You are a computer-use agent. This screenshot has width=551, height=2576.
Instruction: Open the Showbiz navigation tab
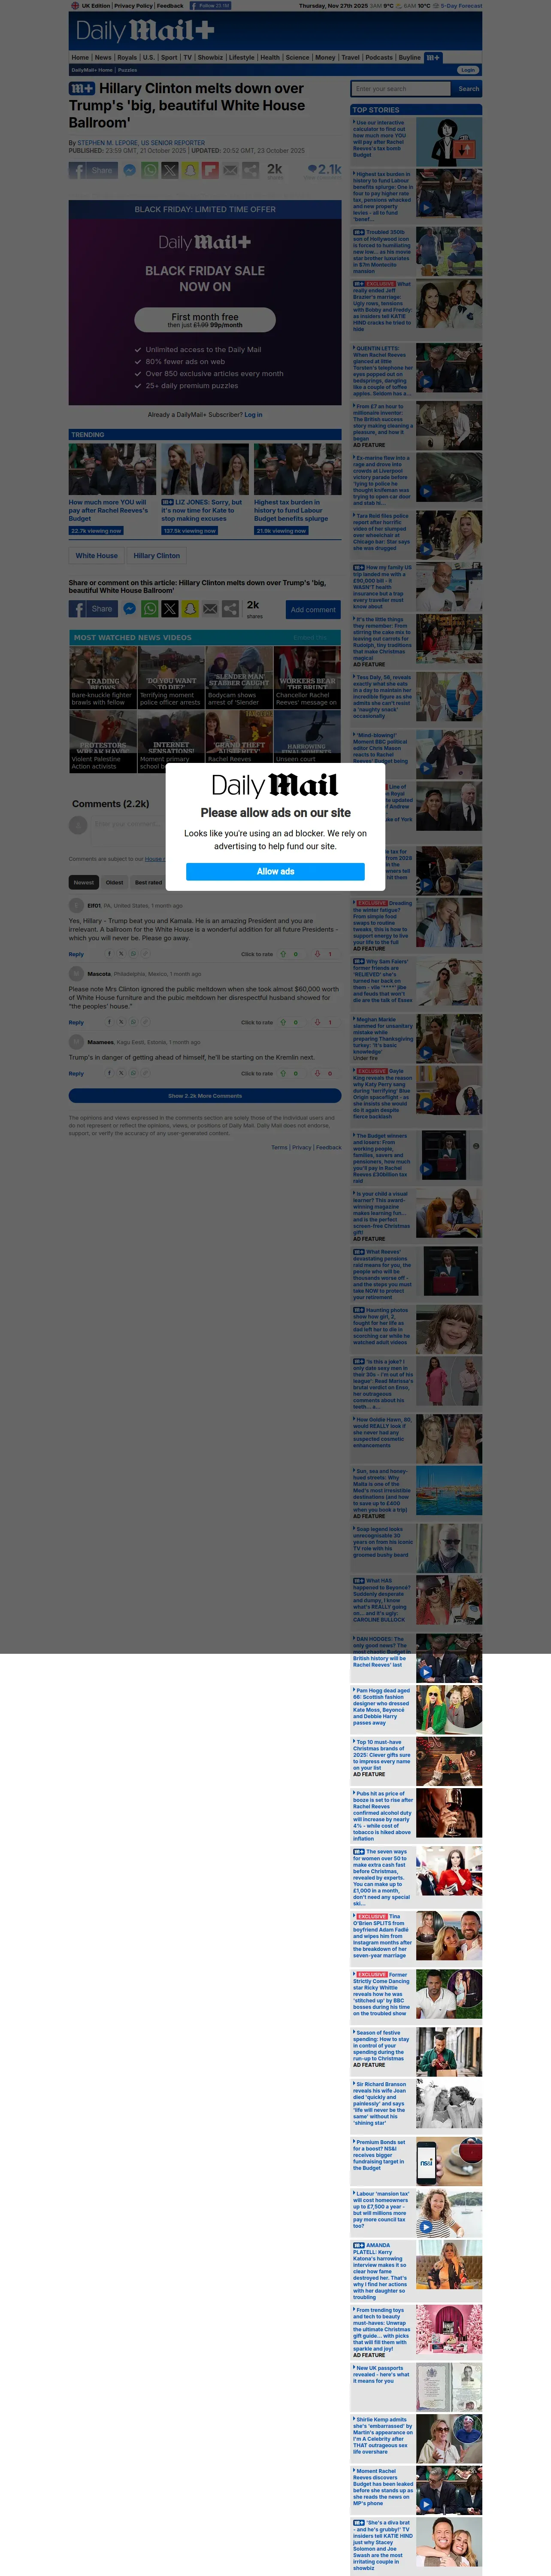[x=210, y=57]
